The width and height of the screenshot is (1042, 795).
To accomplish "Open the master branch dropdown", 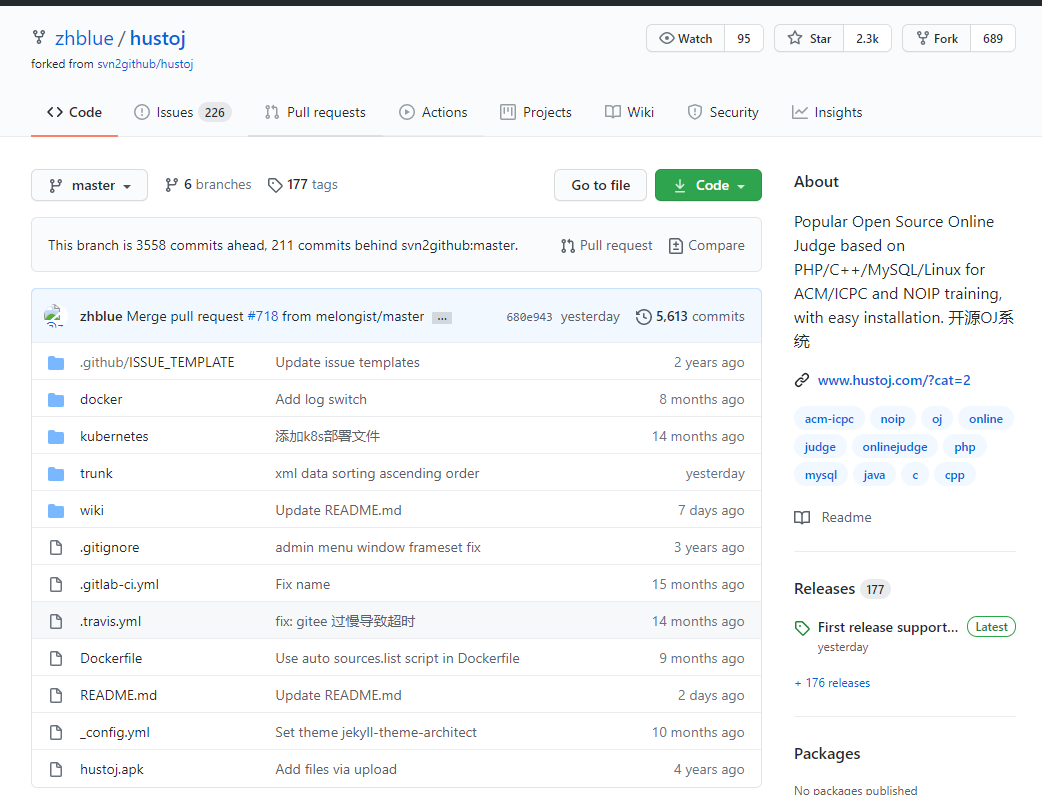I will tap(89, 185).
